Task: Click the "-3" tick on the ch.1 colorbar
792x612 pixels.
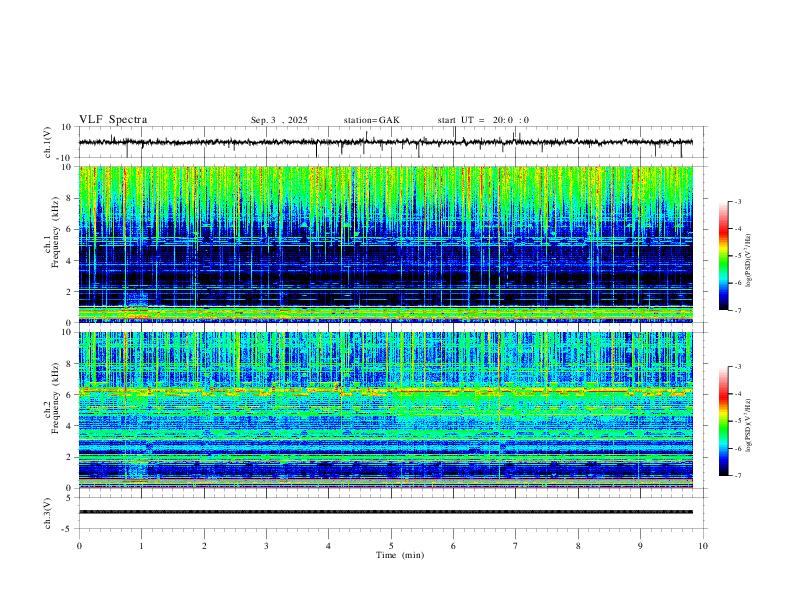Action: point(737,201)
